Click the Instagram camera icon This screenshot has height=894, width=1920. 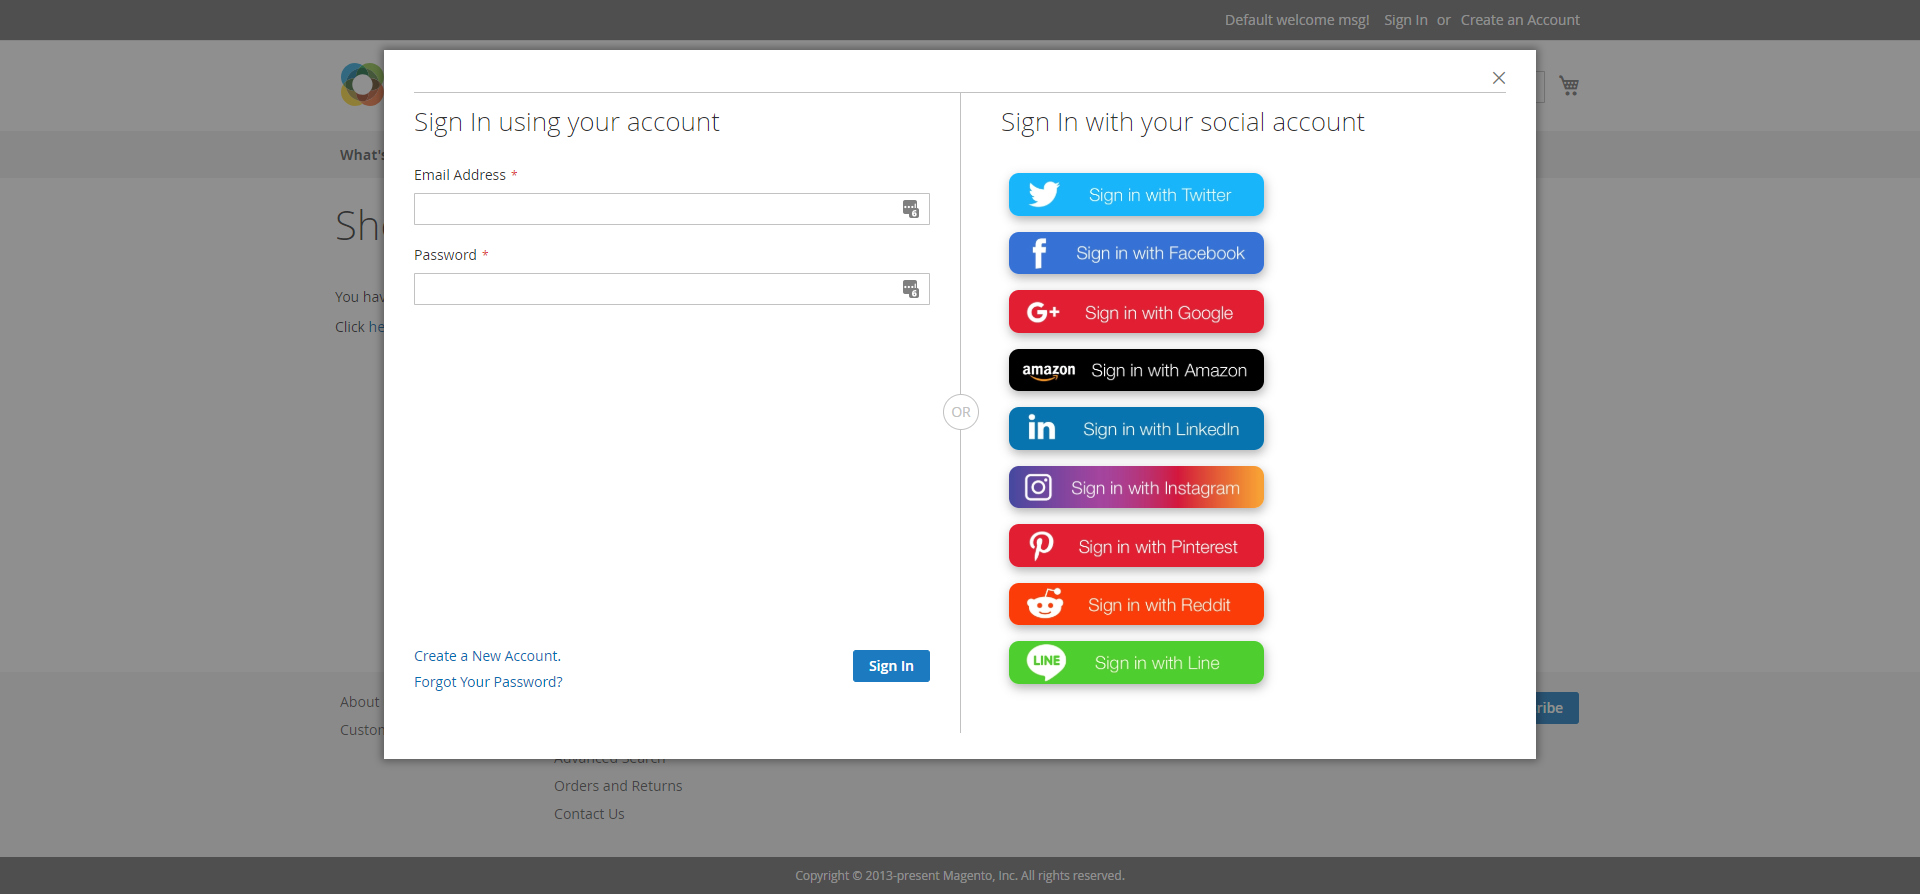click(x=1038, y=487)
